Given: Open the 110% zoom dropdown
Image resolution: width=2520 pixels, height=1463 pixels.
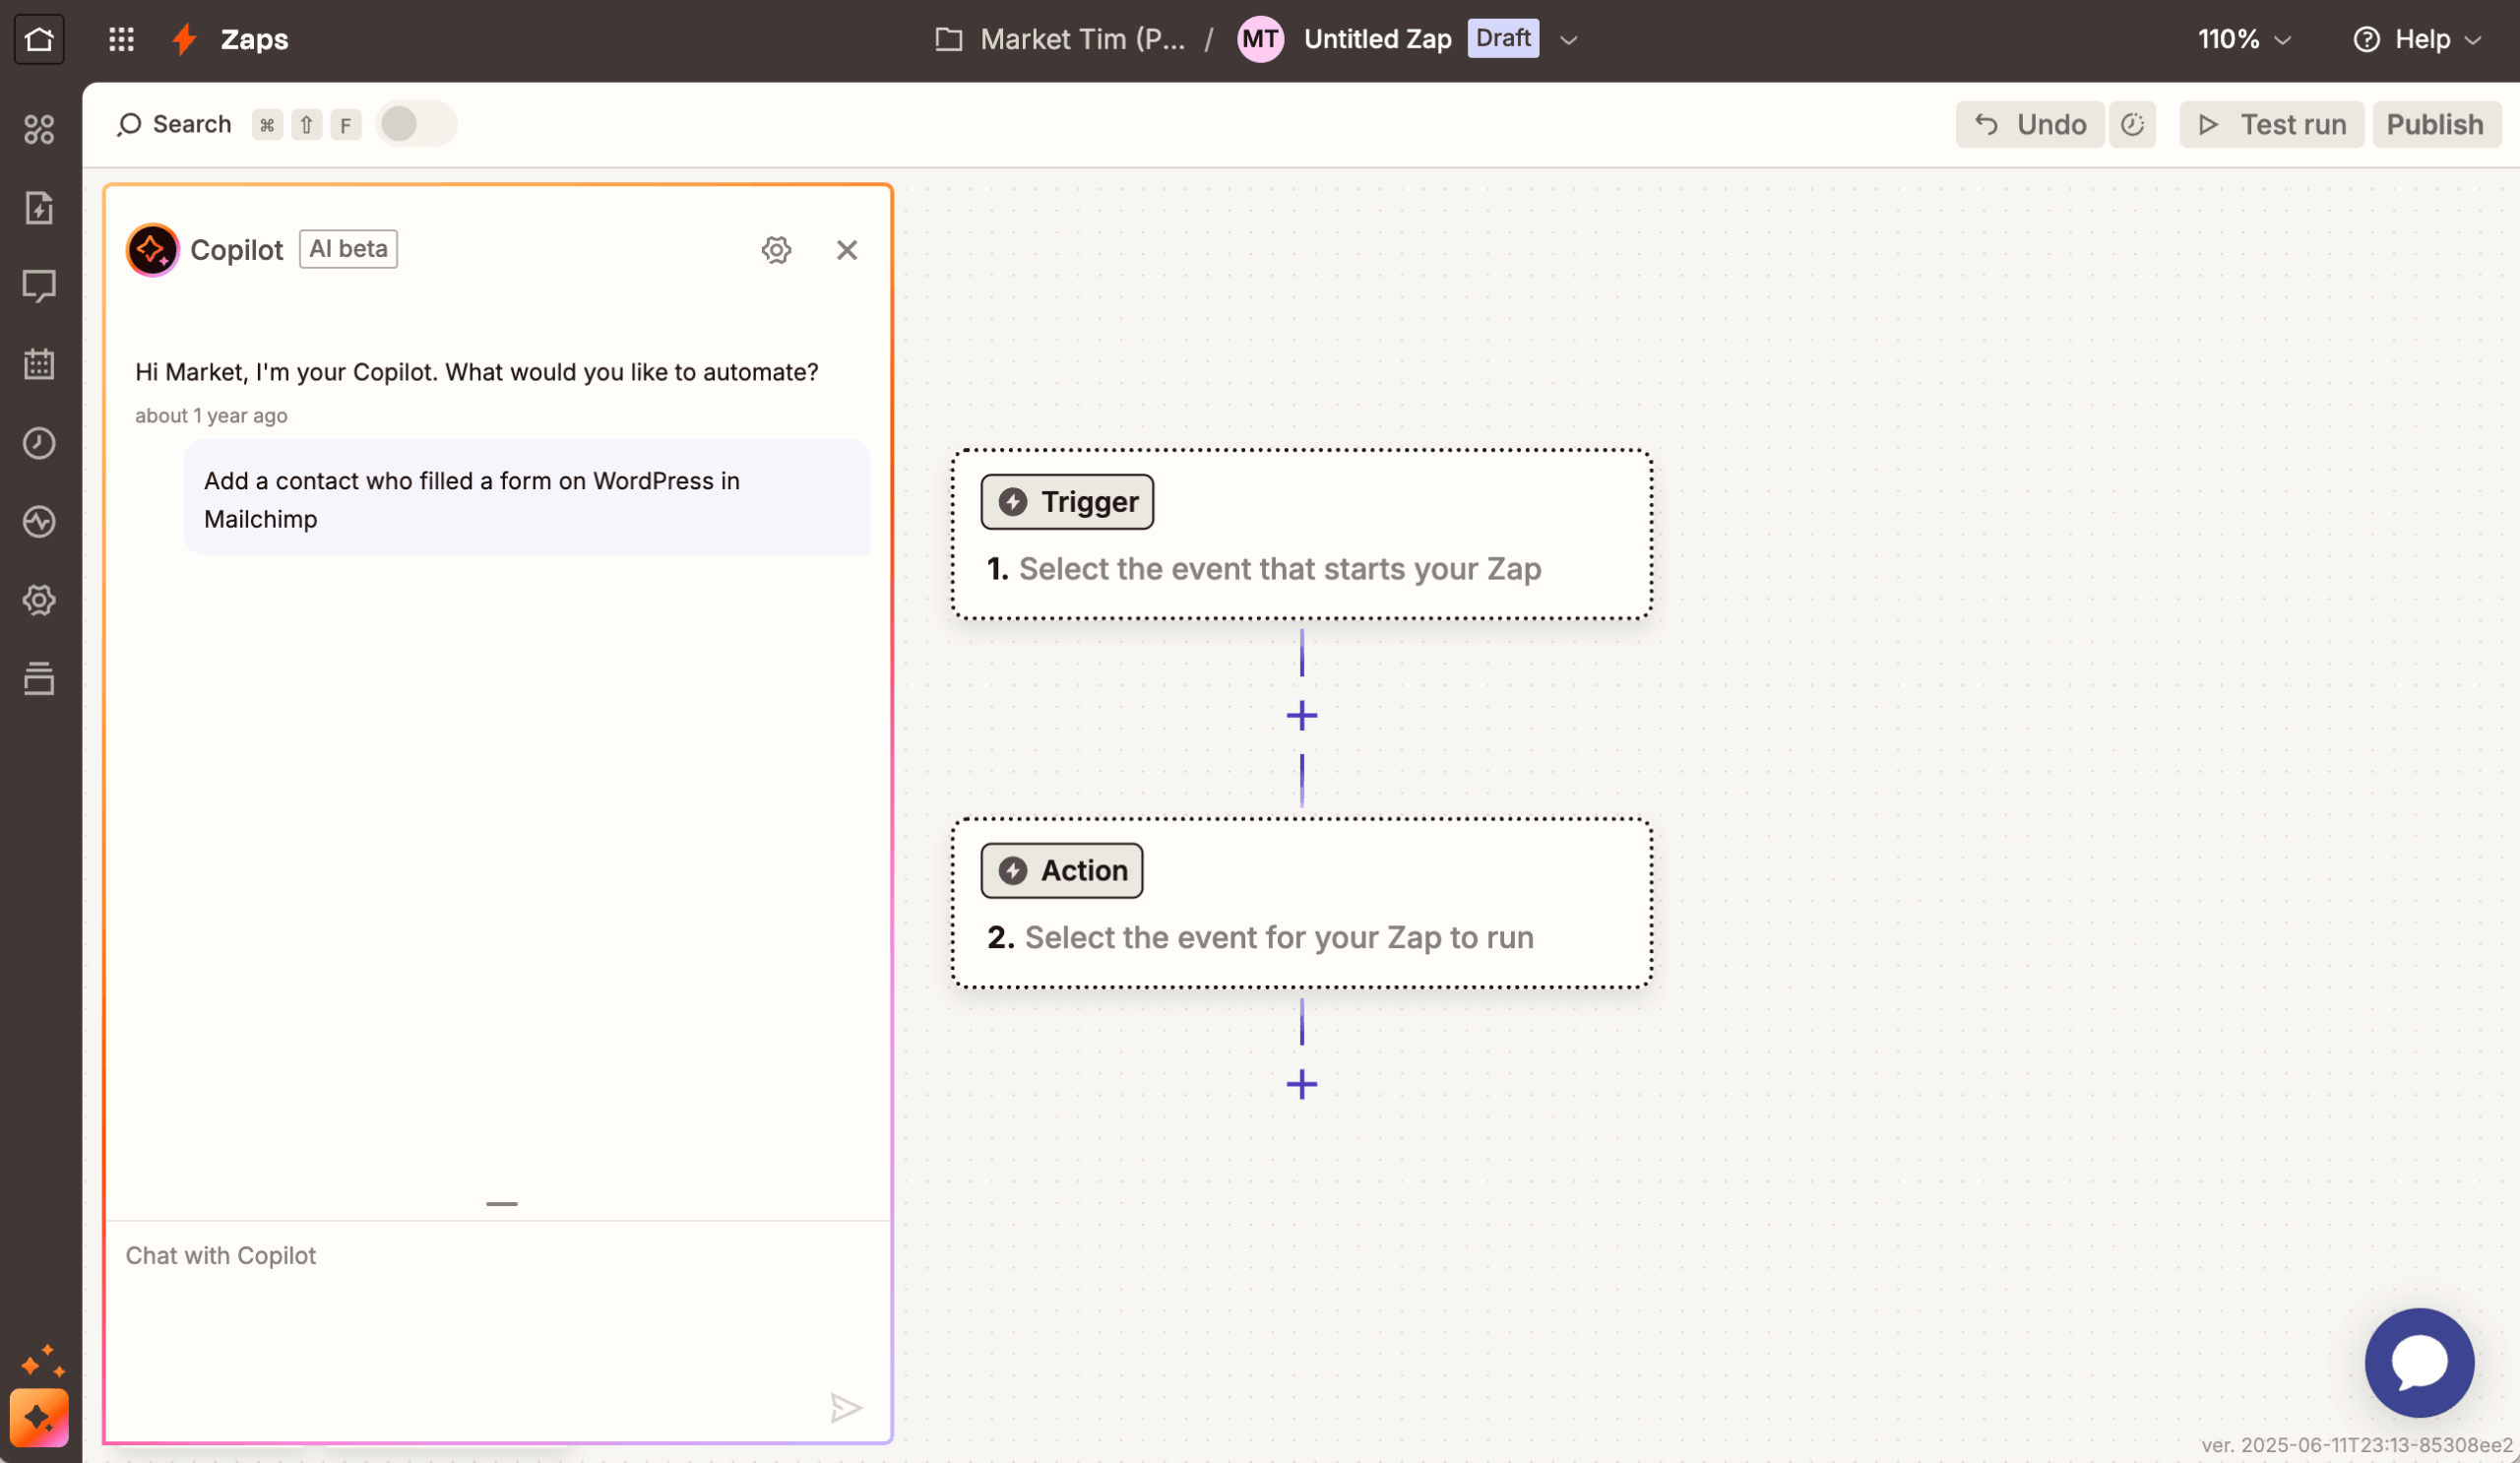Looking at the screenshot, I should 2244,39.
